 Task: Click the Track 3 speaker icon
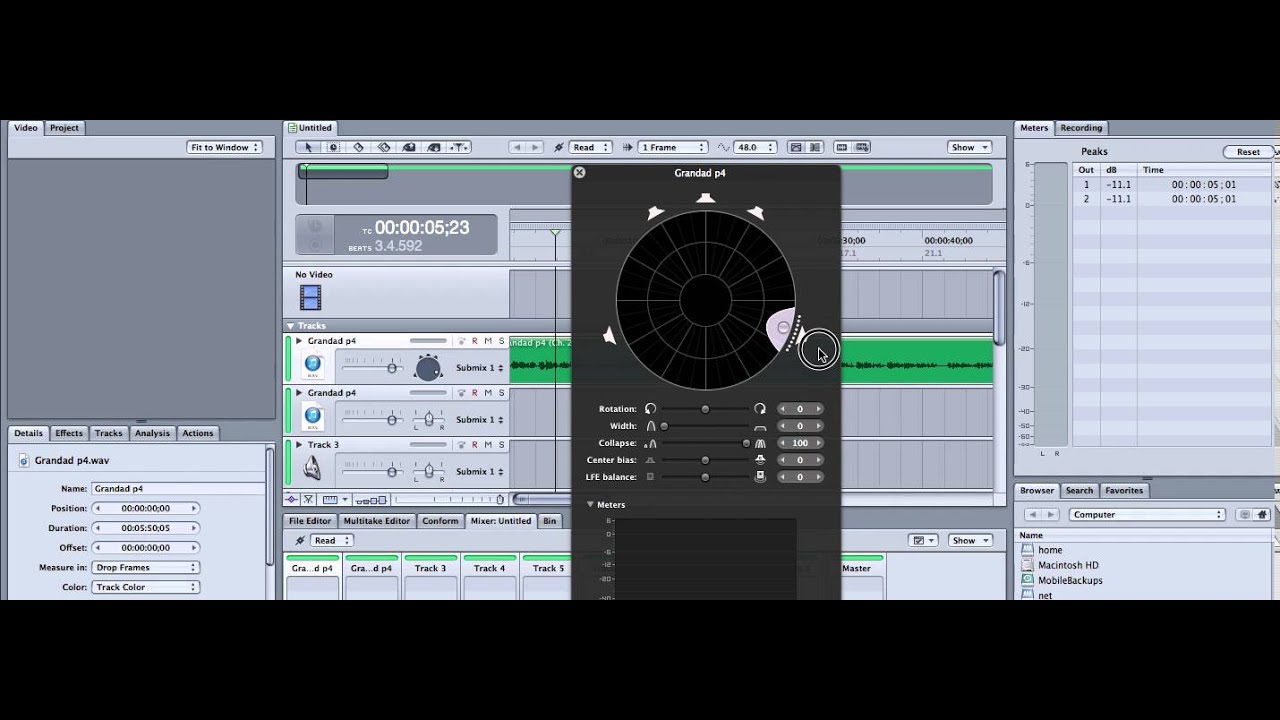(312, 468)
